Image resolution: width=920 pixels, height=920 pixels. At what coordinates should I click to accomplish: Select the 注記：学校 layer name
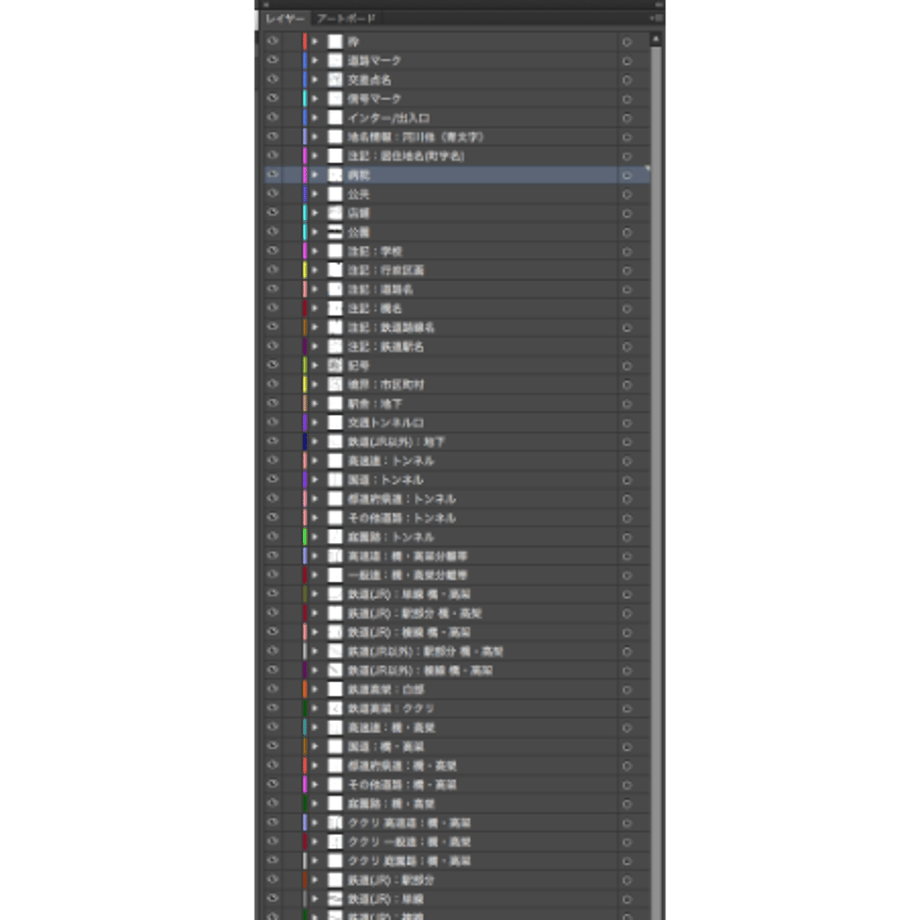coord(375,251)
